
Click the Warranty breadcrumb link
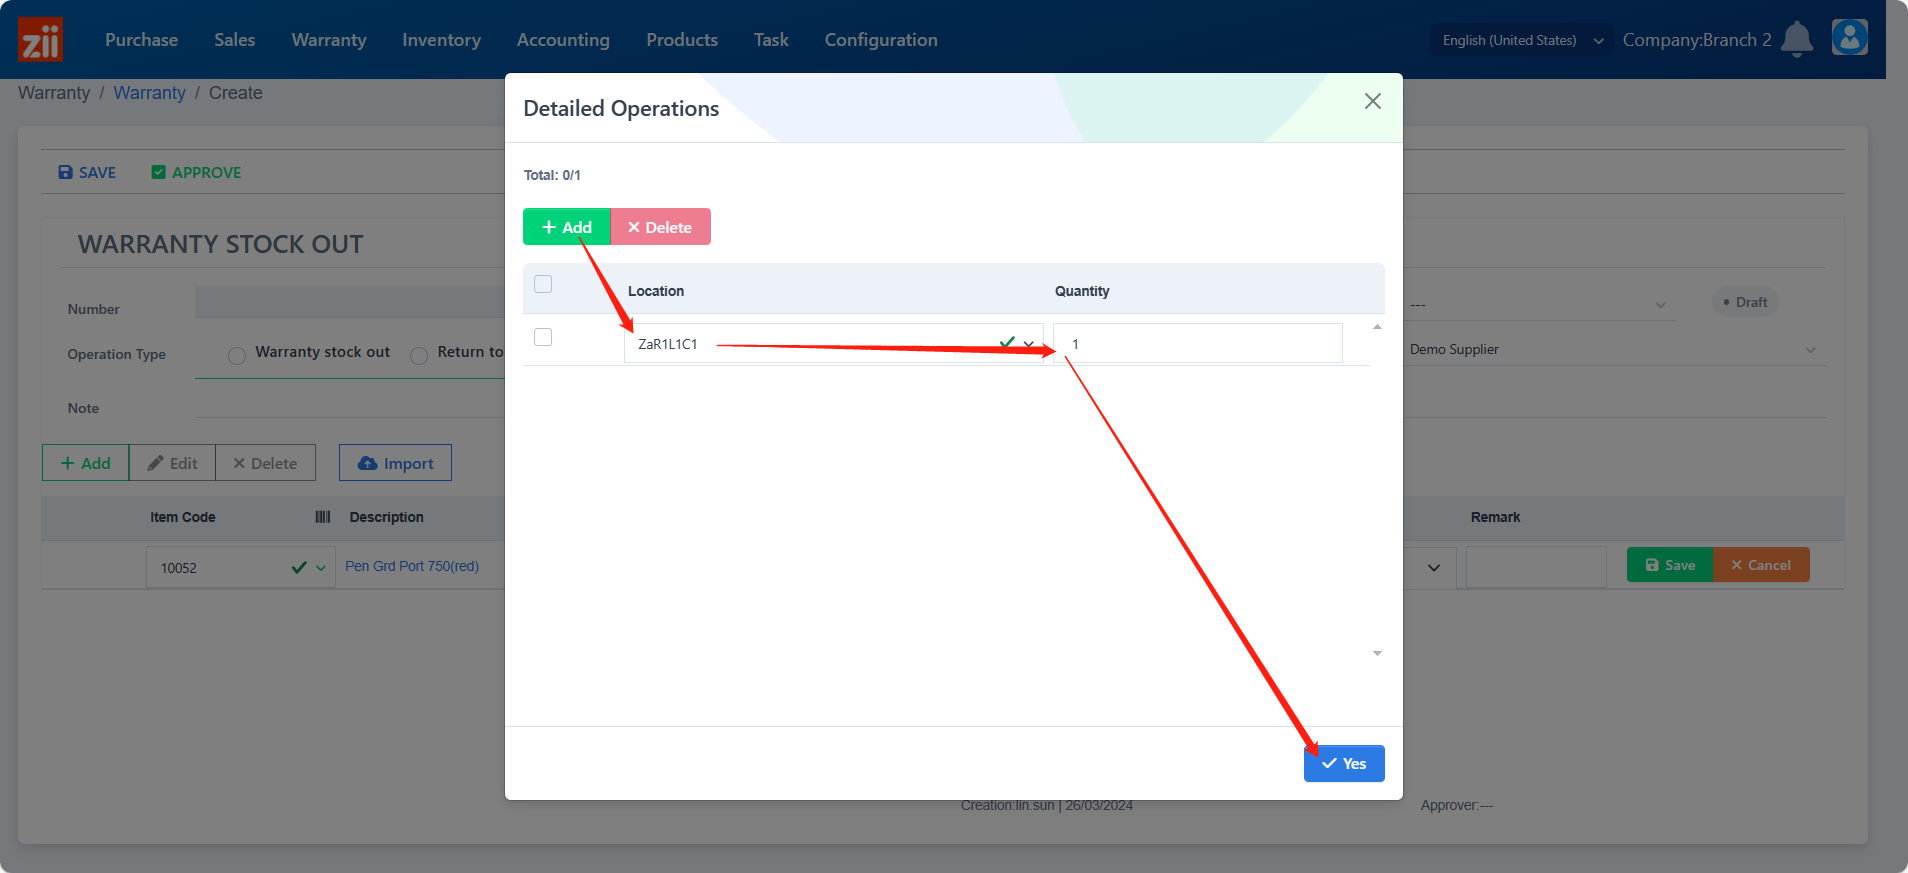tap(149, 93)
